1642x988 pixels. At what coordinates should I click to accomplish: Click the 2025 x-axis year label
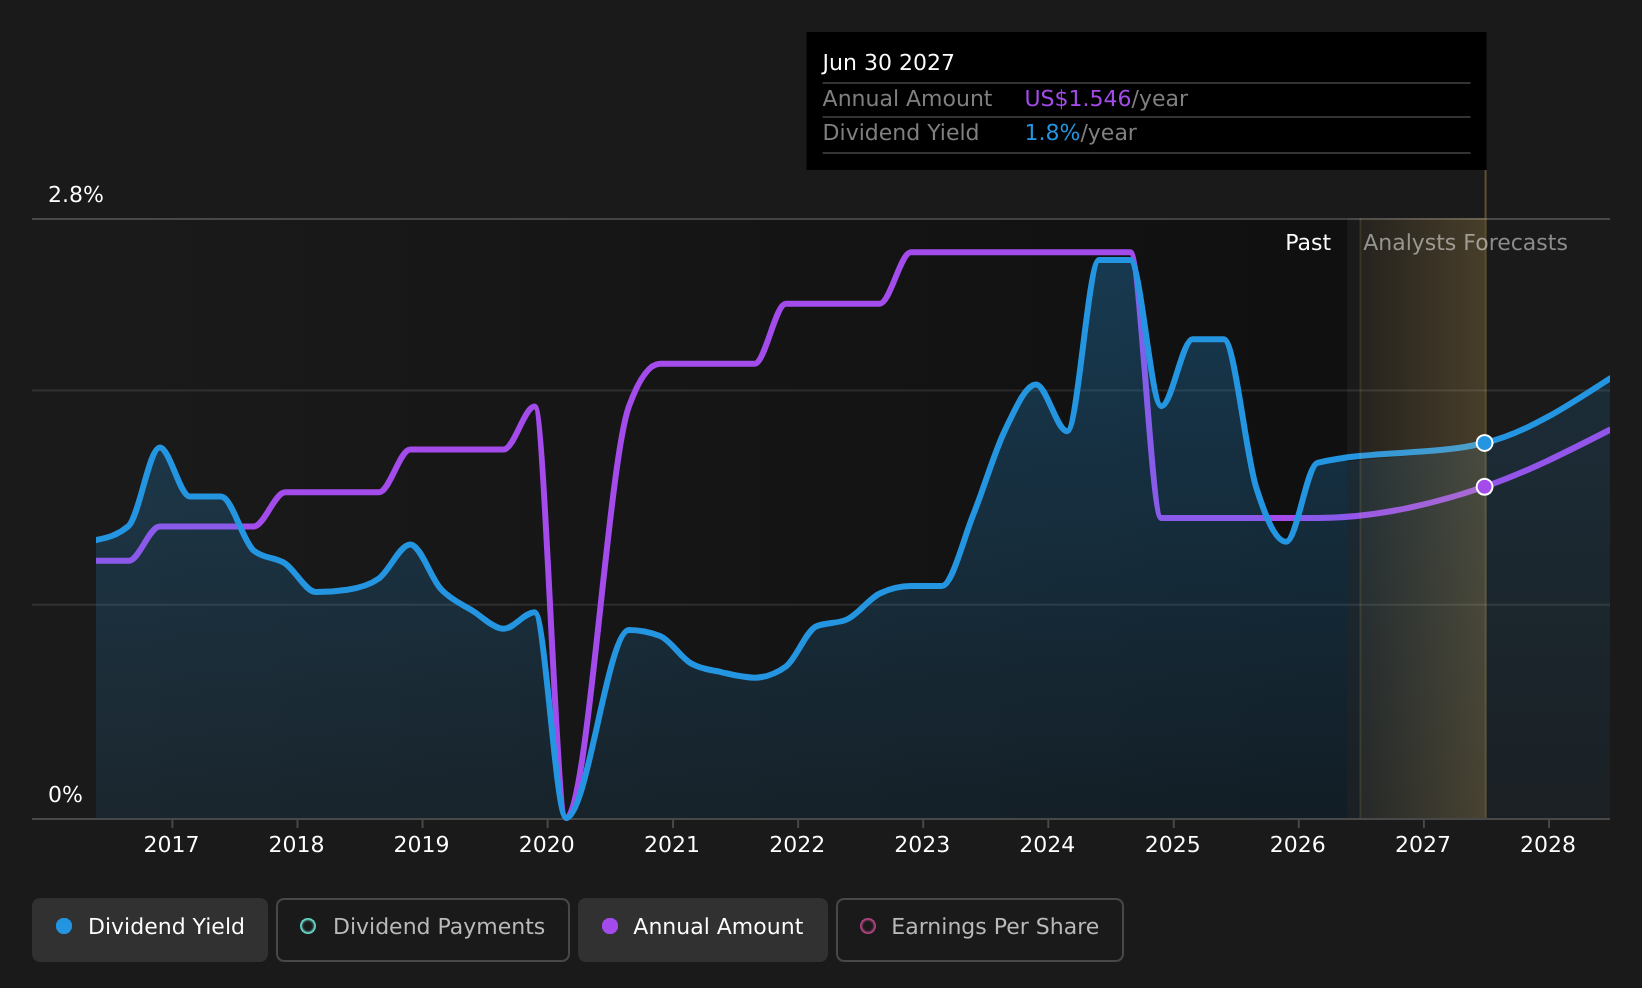(1172, 845)
